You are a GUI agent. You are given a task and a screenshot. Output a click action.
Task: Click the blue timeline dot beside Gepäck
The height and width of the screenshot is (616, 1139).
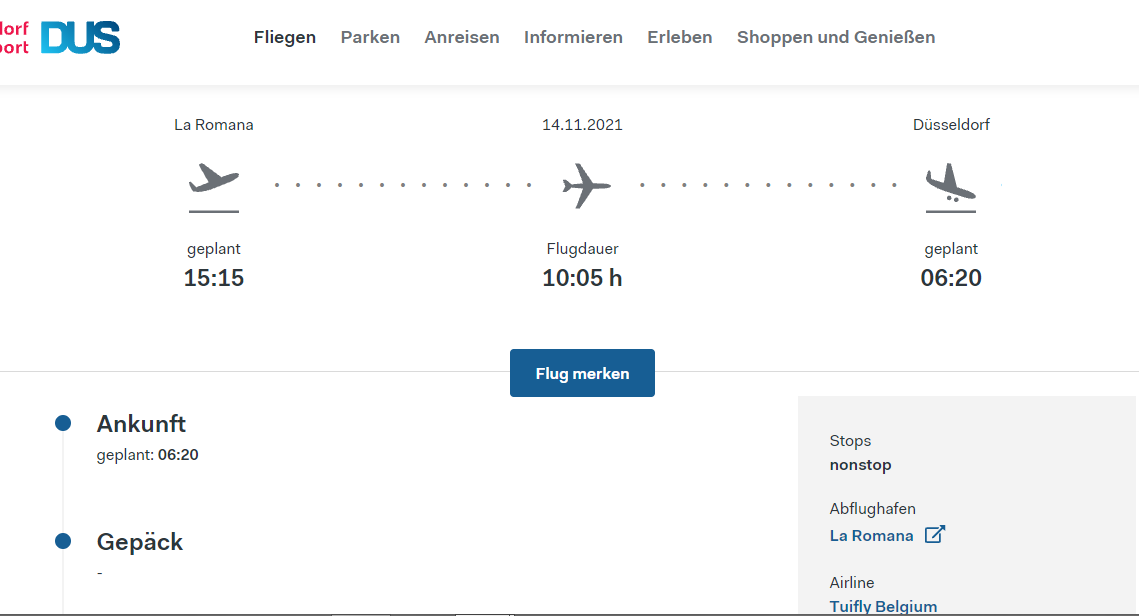63,540
